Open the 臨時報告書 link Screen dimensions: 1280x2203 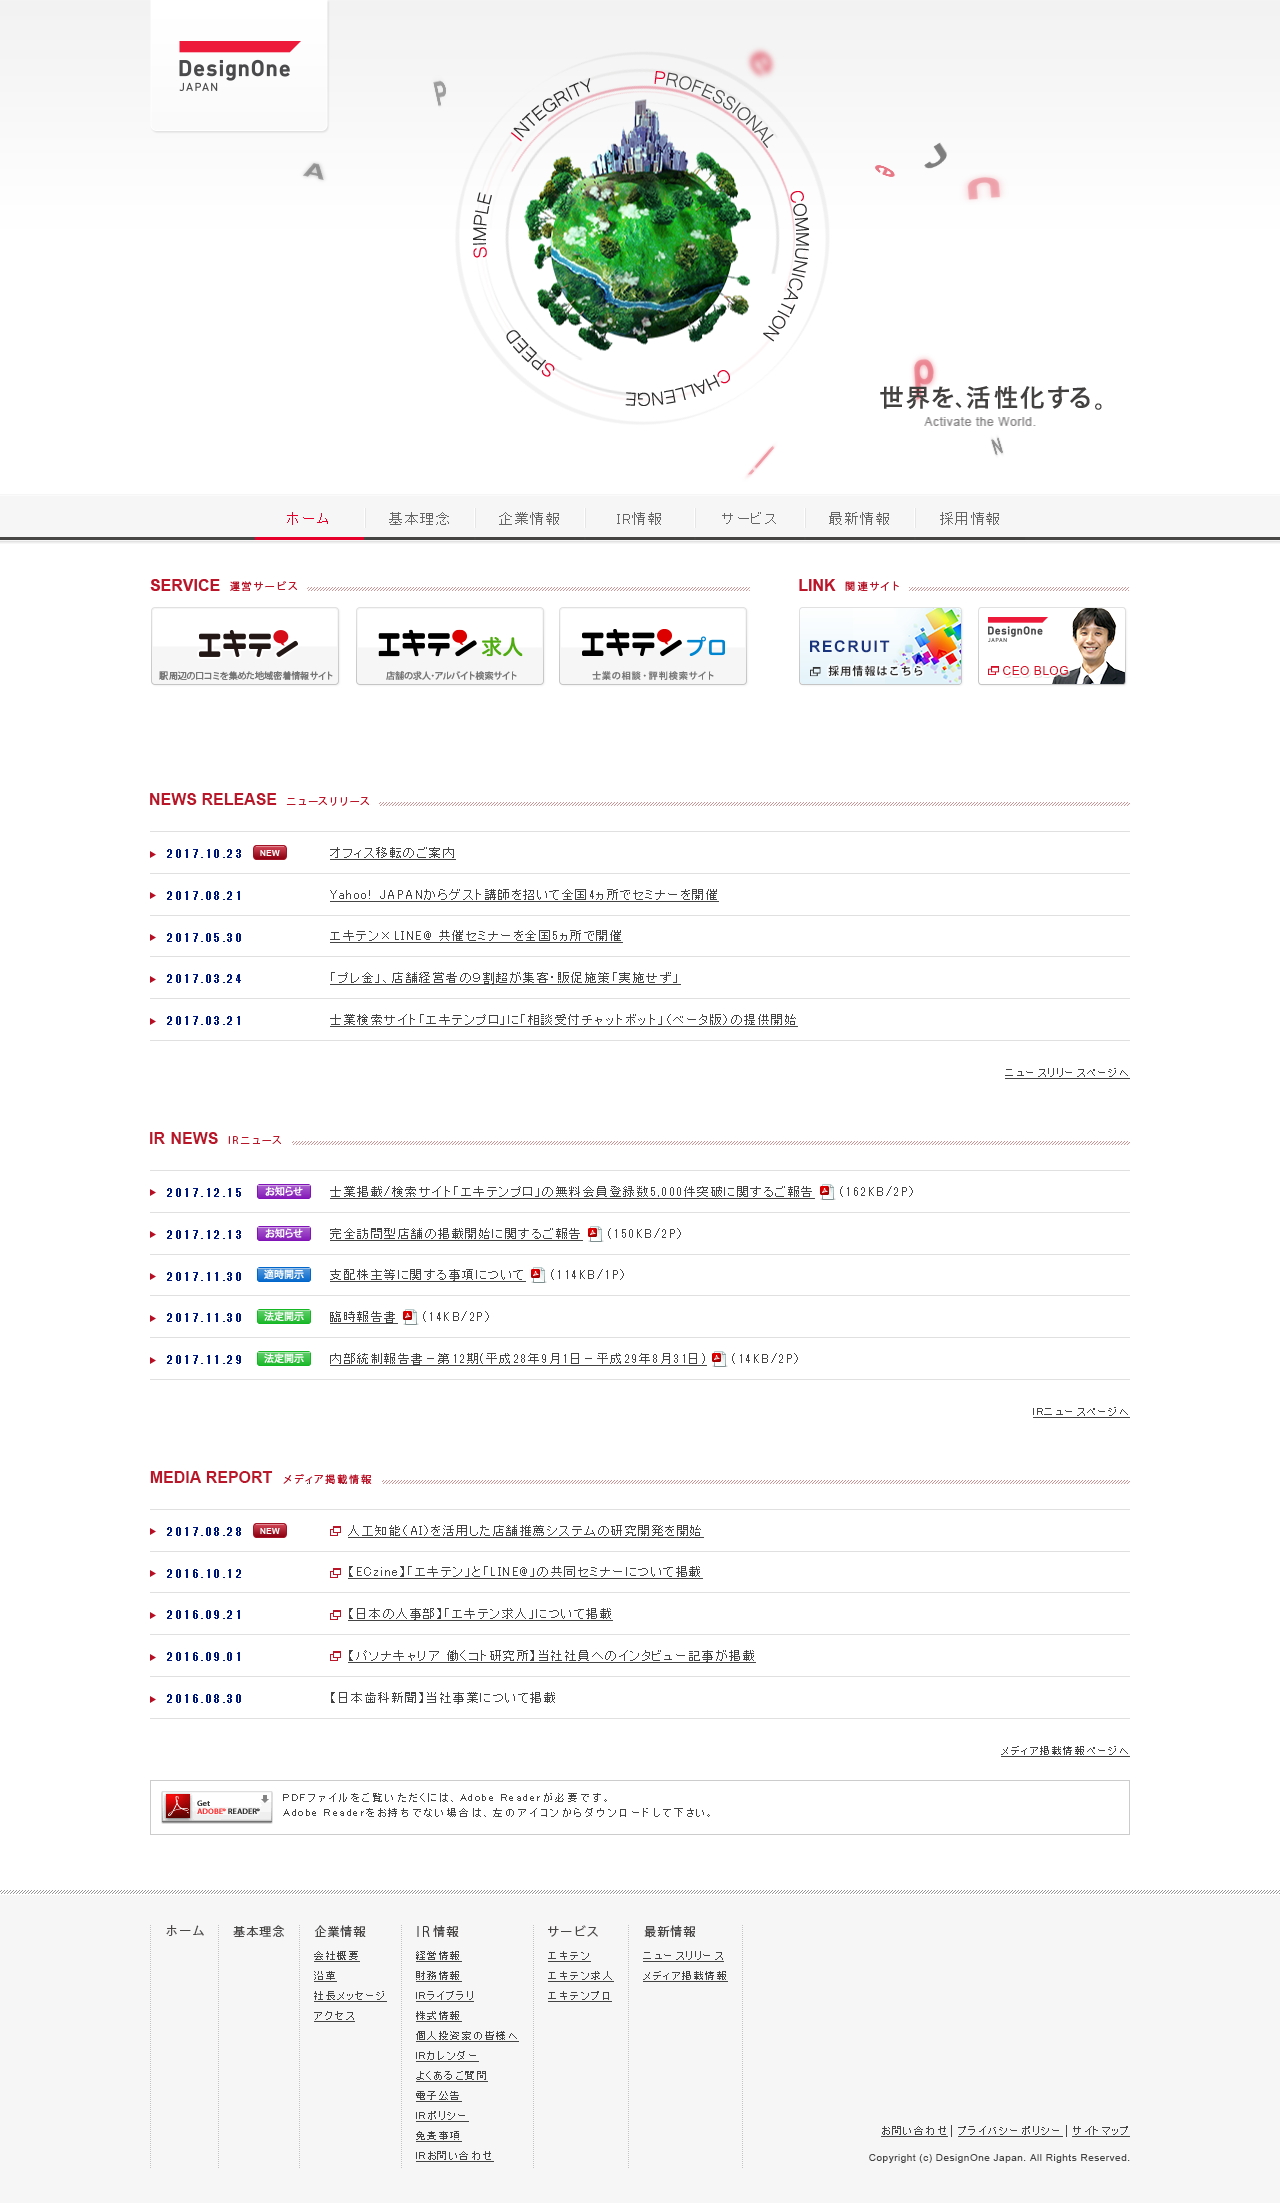(363, 1317)
